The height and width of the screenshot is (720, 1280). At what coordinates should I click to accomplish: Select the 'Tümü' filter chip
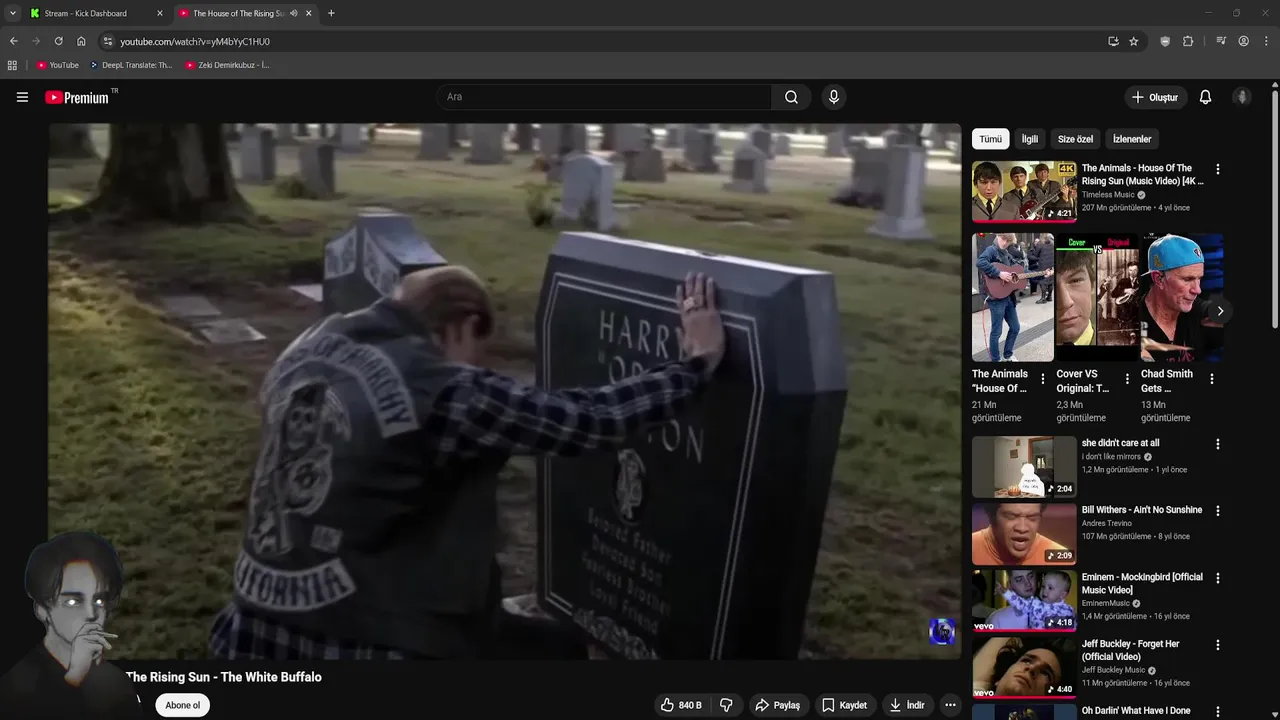(990, 139)
